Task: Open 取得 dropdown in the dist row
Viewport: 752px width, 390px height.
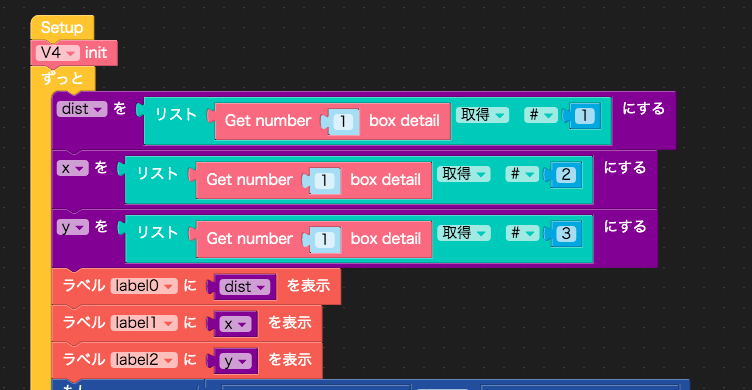Action: click(482, 115)
